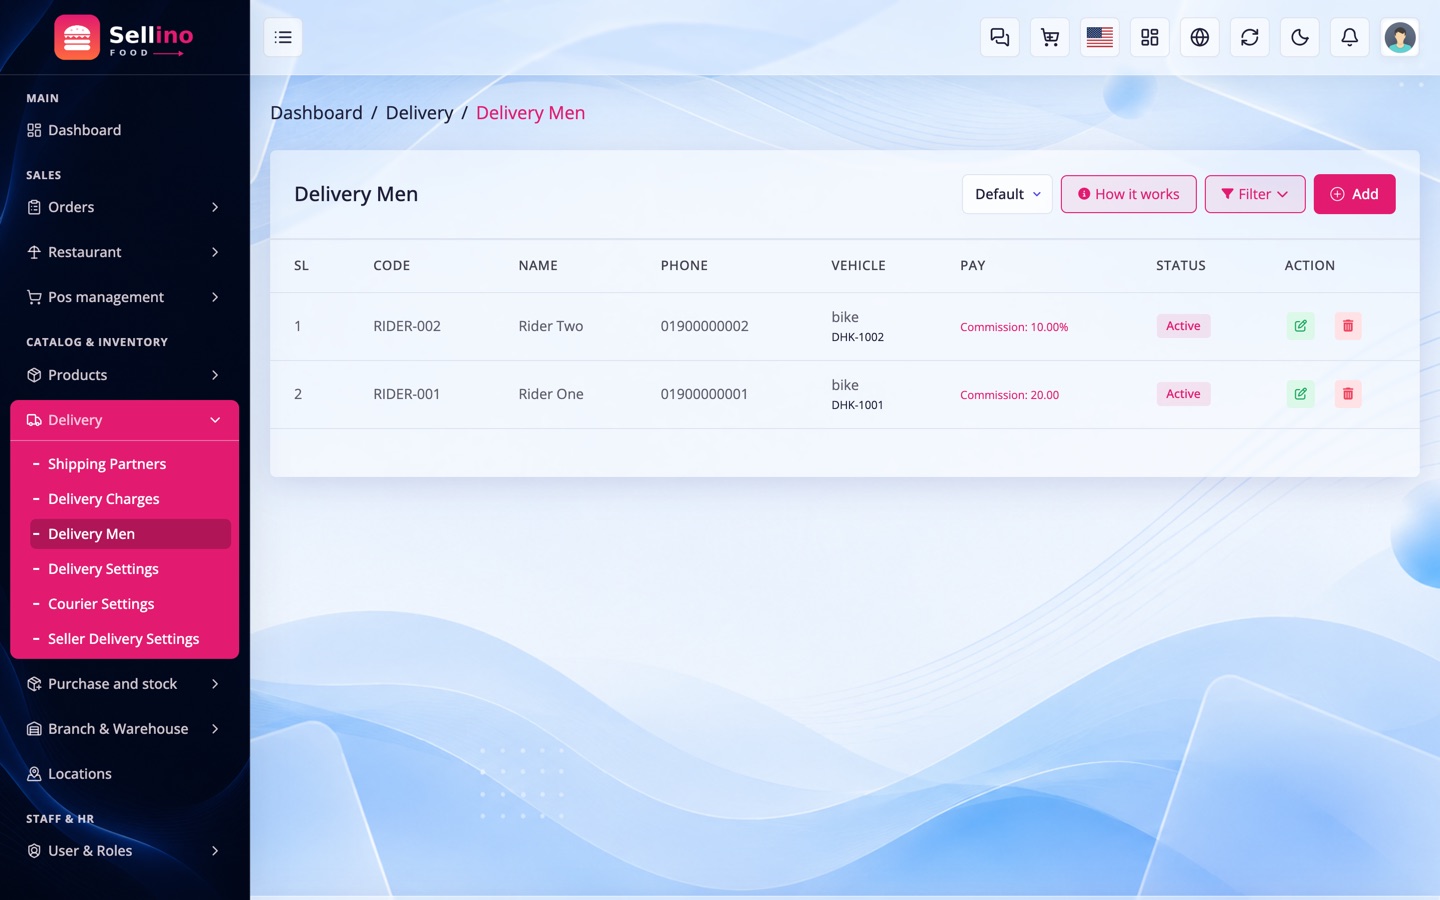The width and height of the screenshot is (1440, 900).
Task: Expand the User & Roles menu
Action: point(125,851)
